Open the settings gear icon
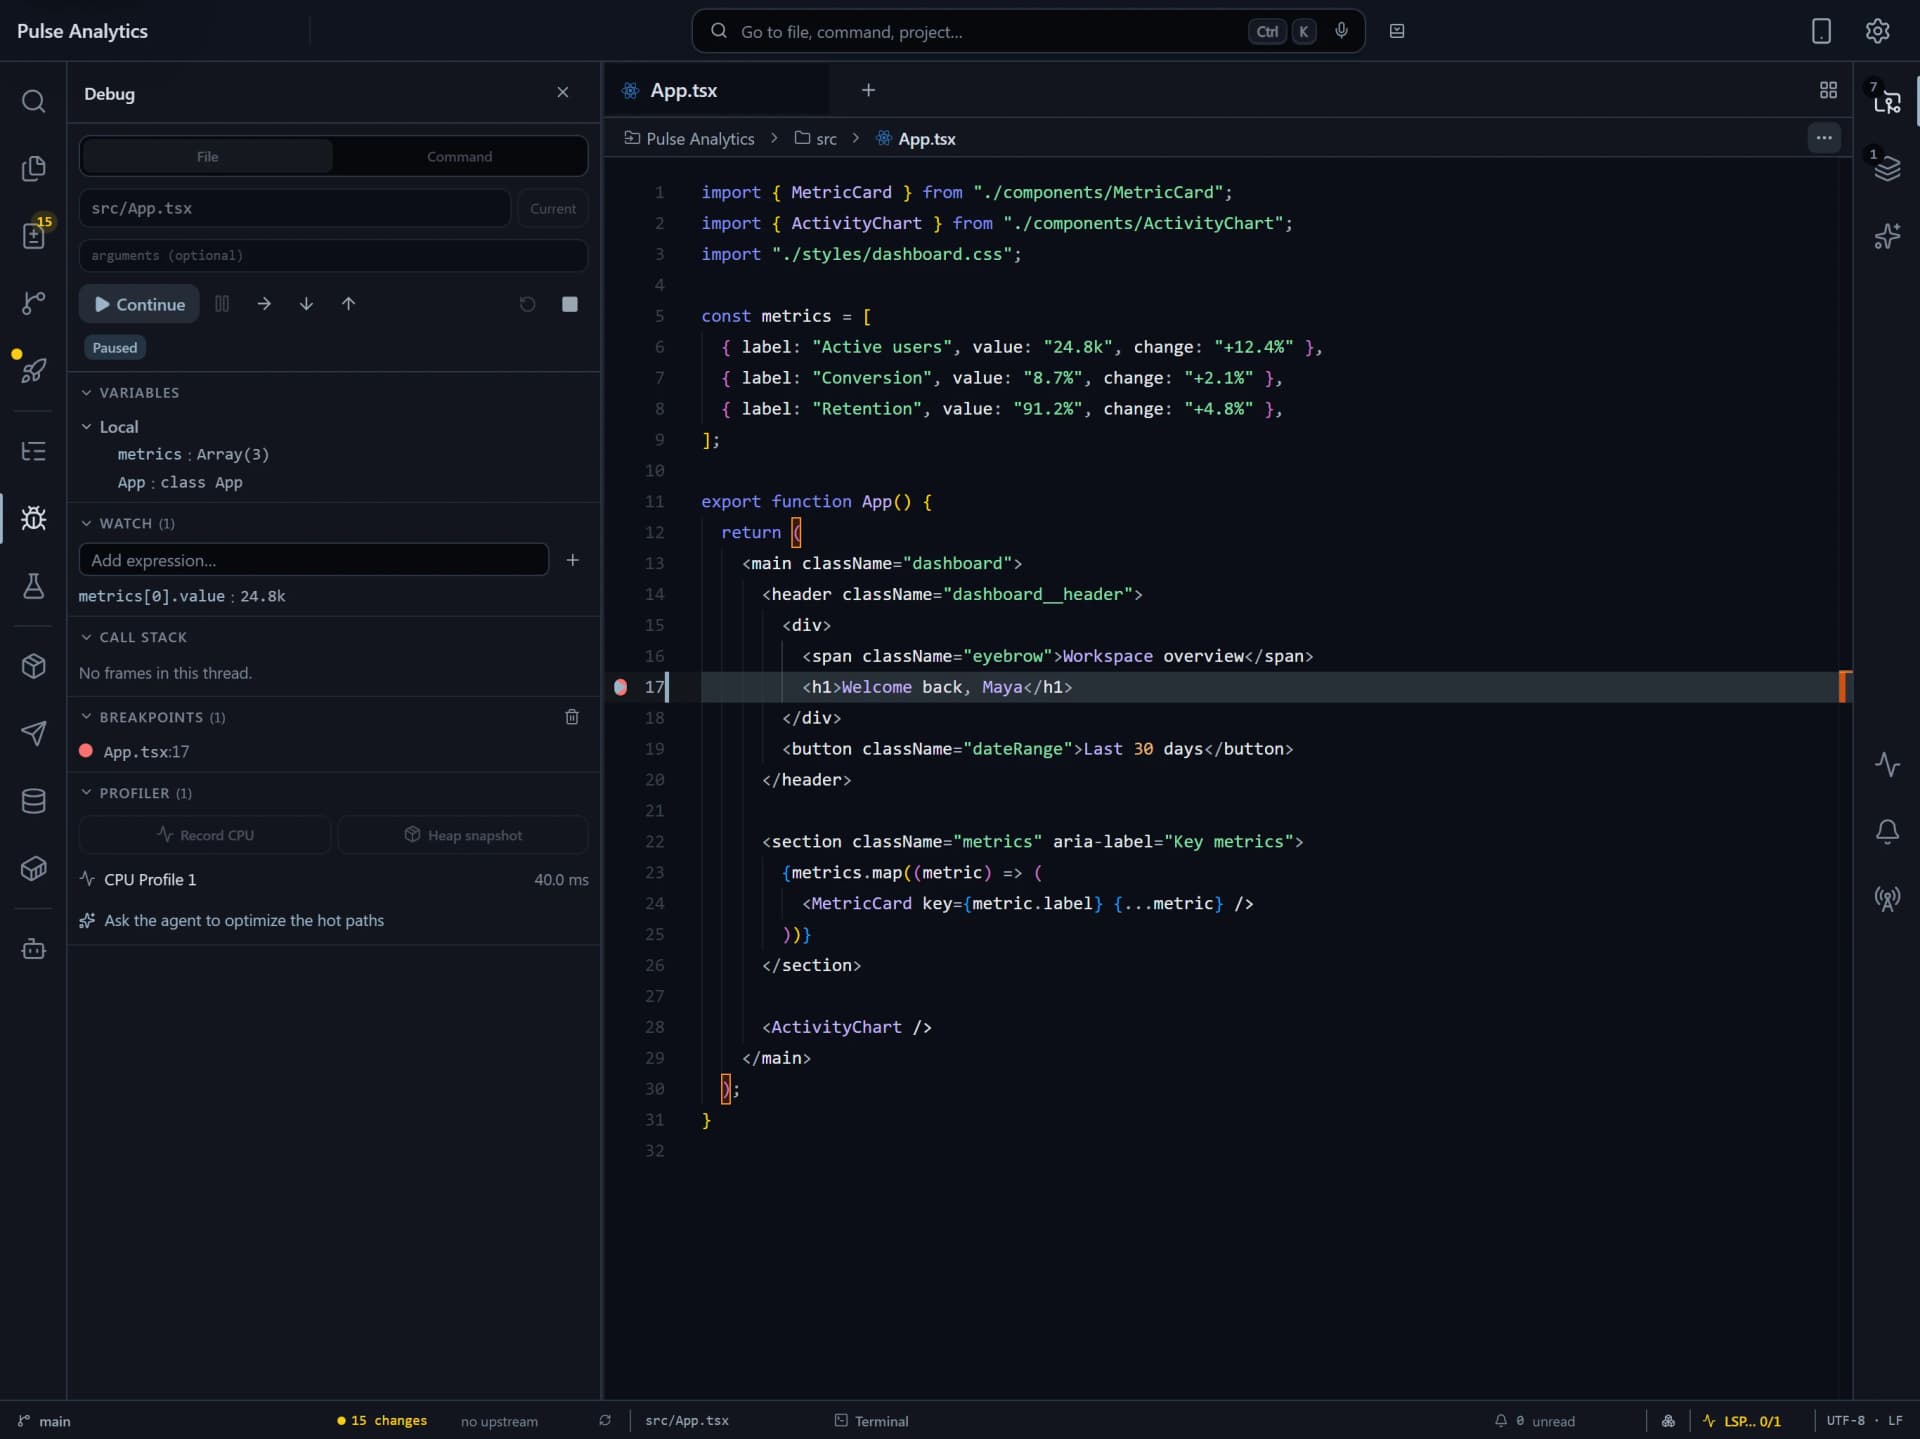This screenshot has height=1439, width=1920. [x=1877, y=31]
